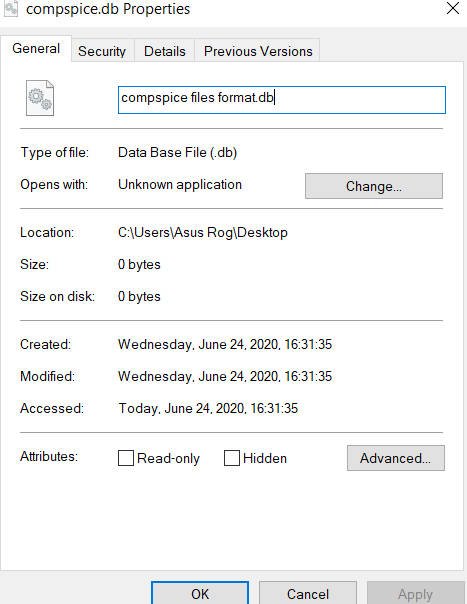Click the Created date value

[x=225, y=344]
